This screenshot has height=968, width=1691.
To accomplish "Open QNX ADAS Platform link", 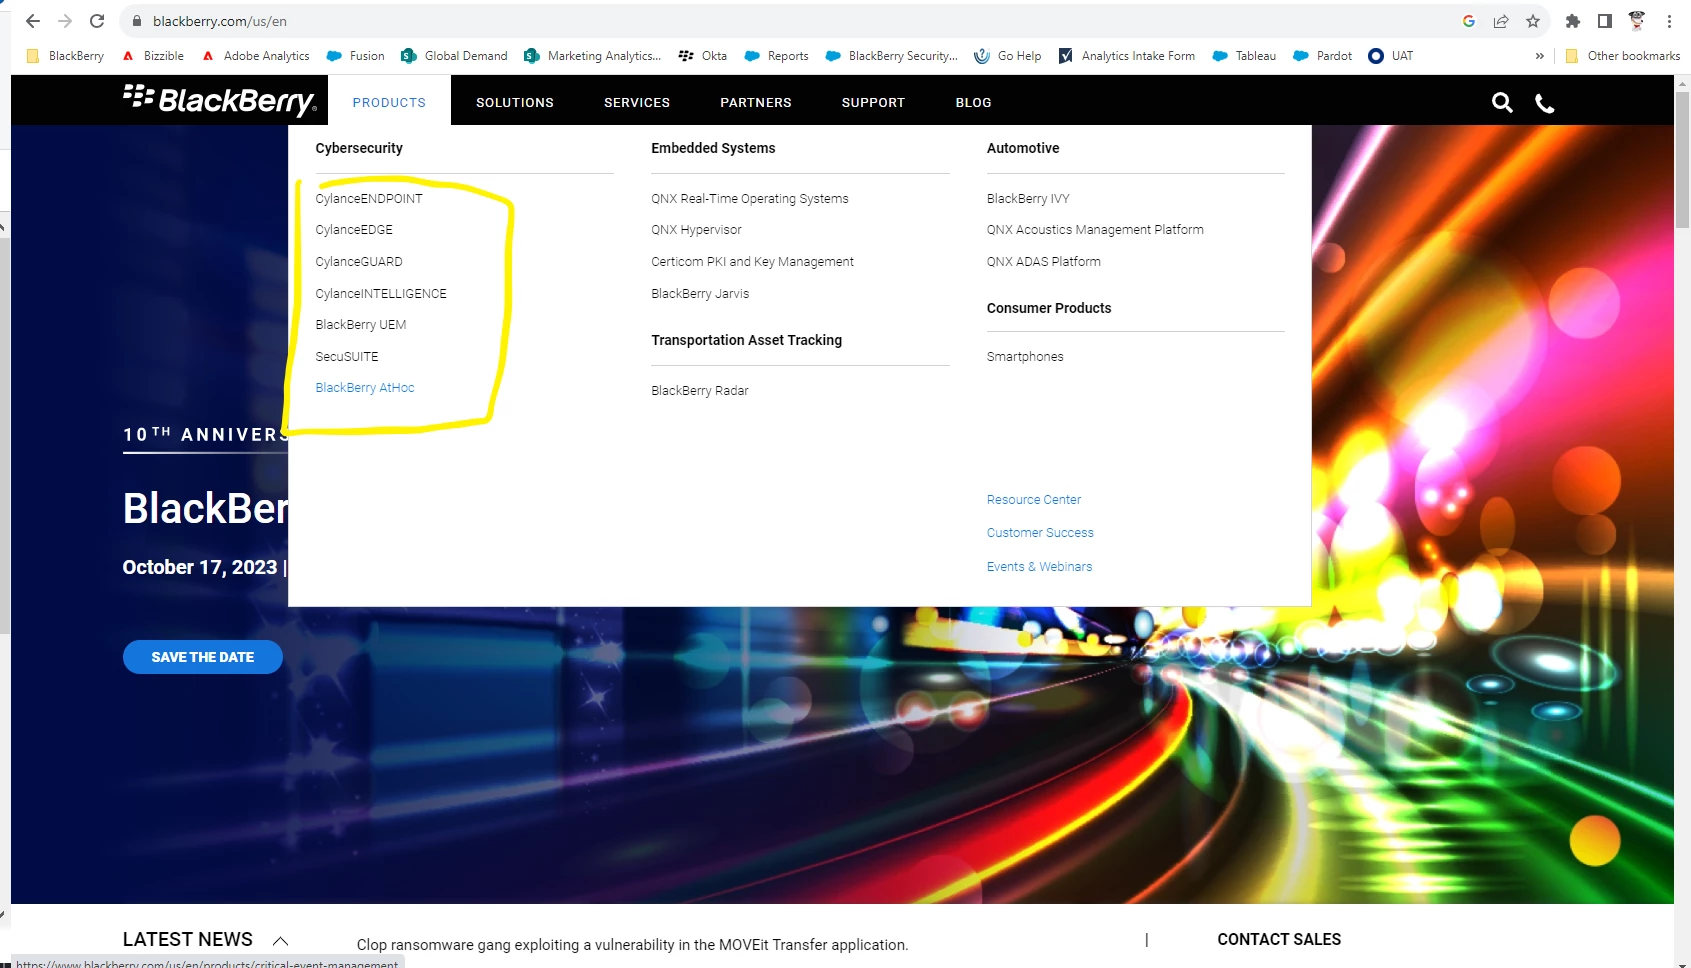I will (1044, 262).
